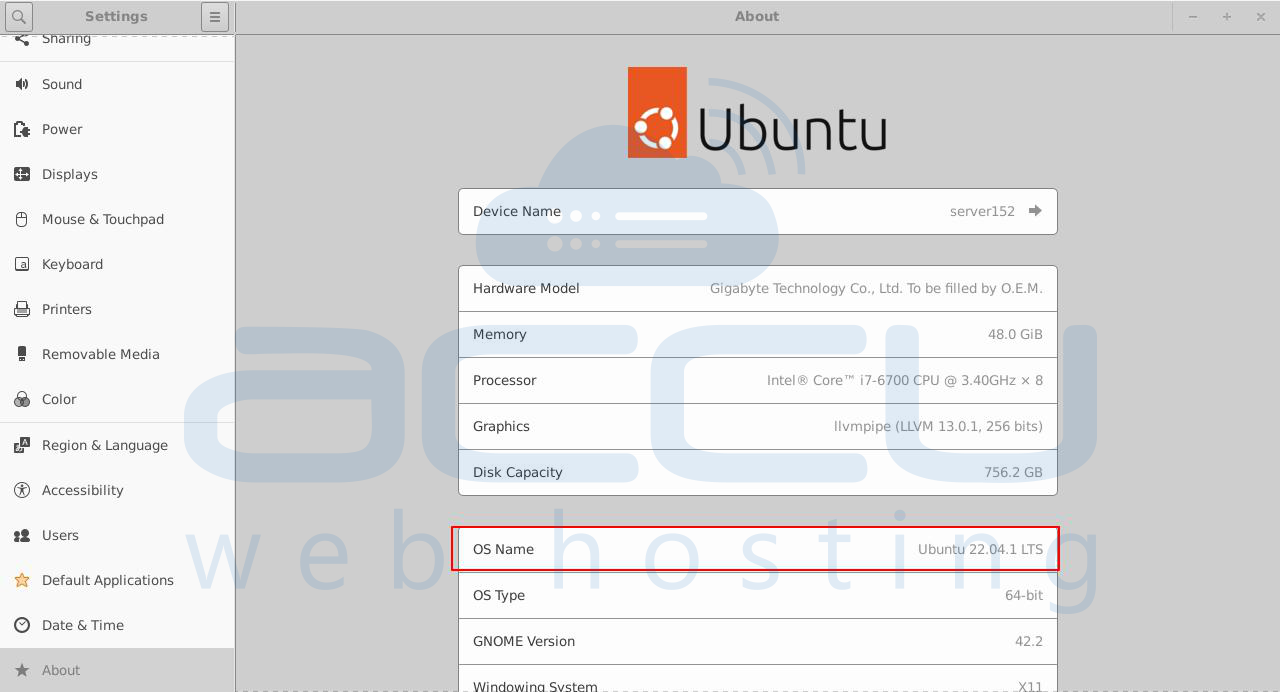Click the Users icon in sidebar

(x=22, y=535)
